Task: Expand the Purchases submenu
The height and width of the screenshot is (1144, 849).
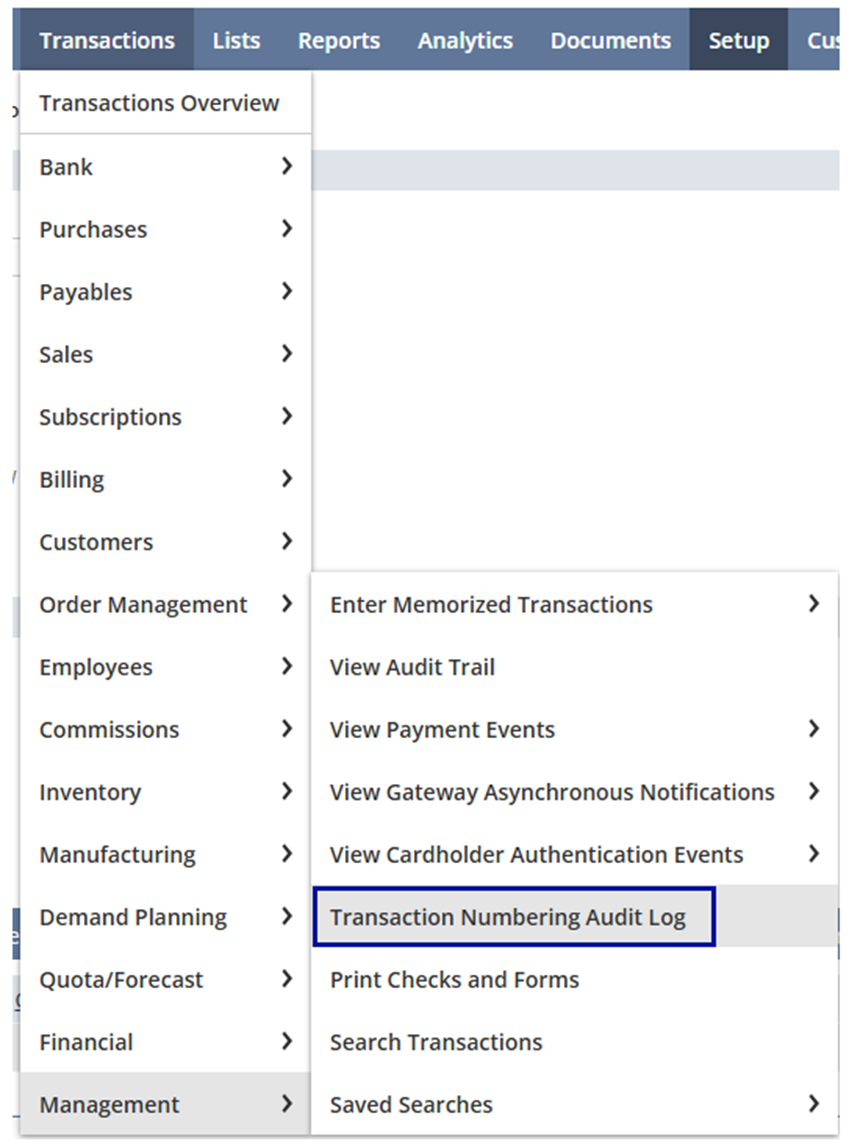Action: tap(166, 229)
